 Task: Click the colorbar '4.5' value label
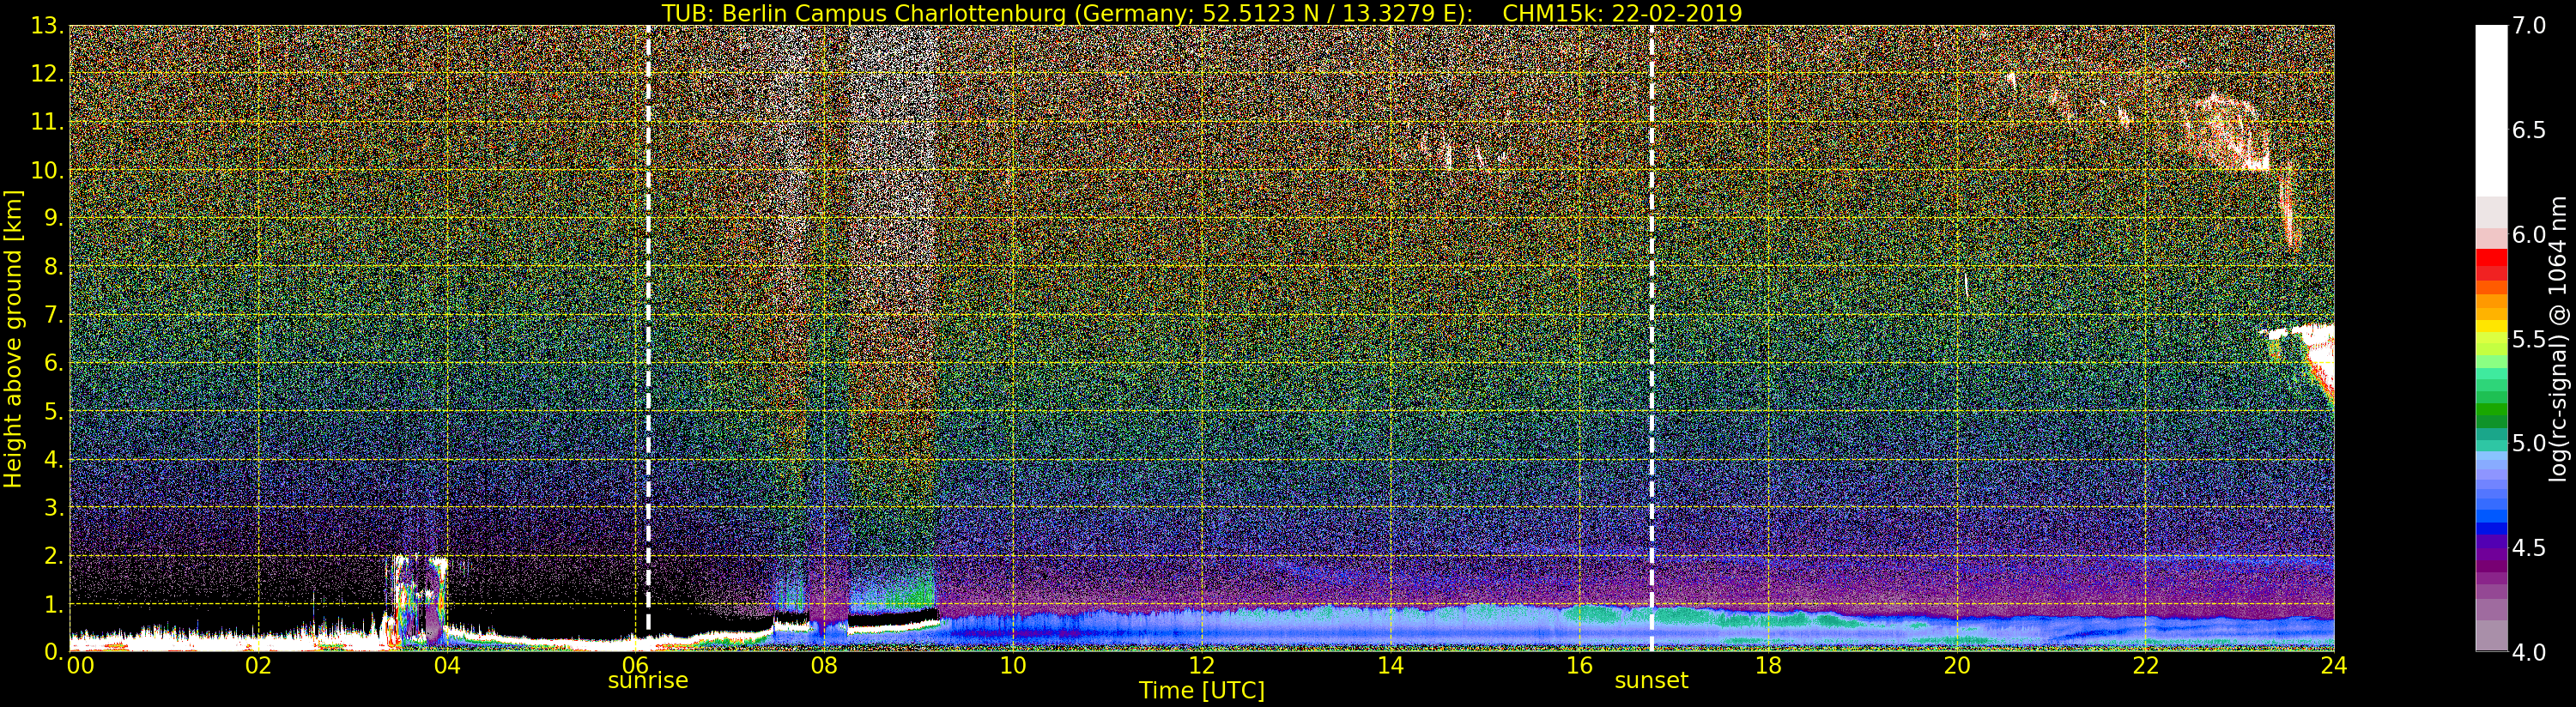point(2529,548)
